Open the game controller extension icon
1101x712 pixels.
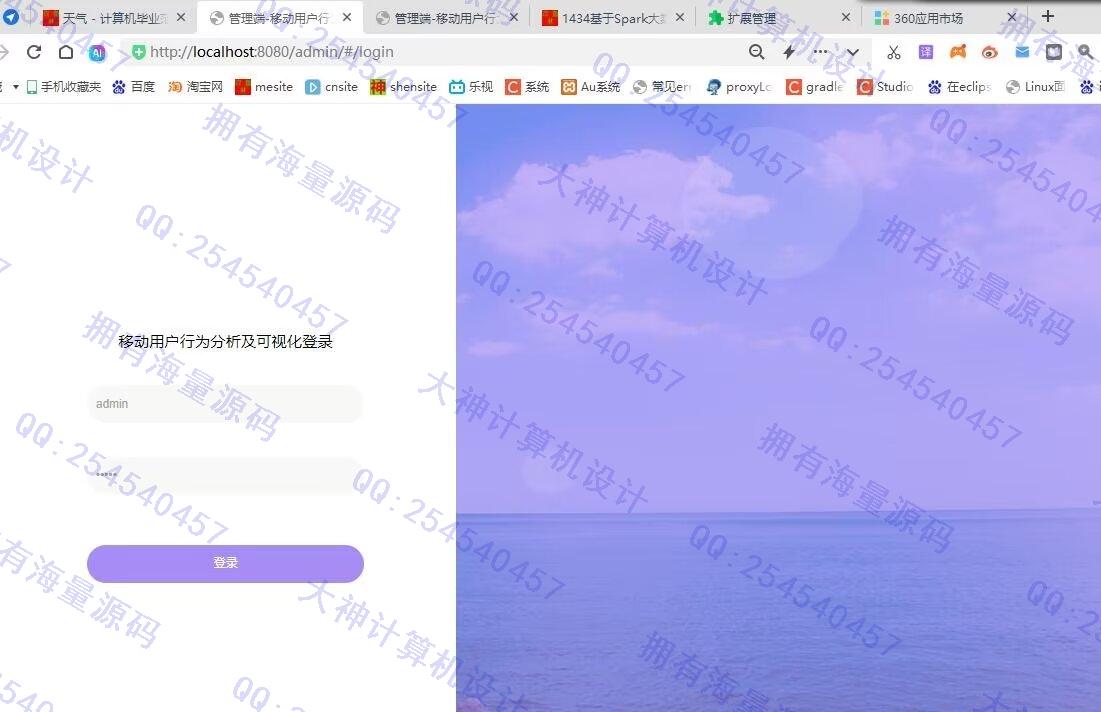(x=958, y=52)
